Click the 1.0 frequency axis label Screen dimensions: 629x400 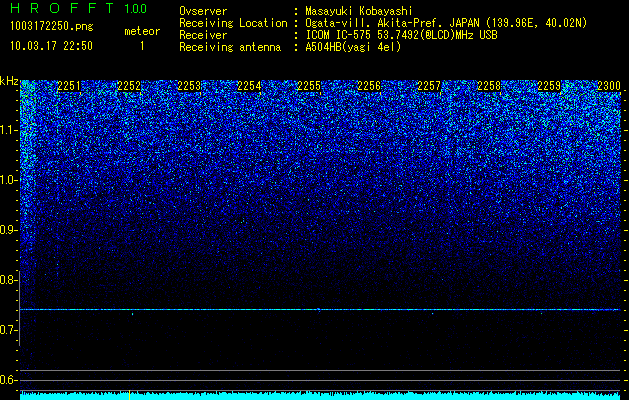(x=9, y=180)
